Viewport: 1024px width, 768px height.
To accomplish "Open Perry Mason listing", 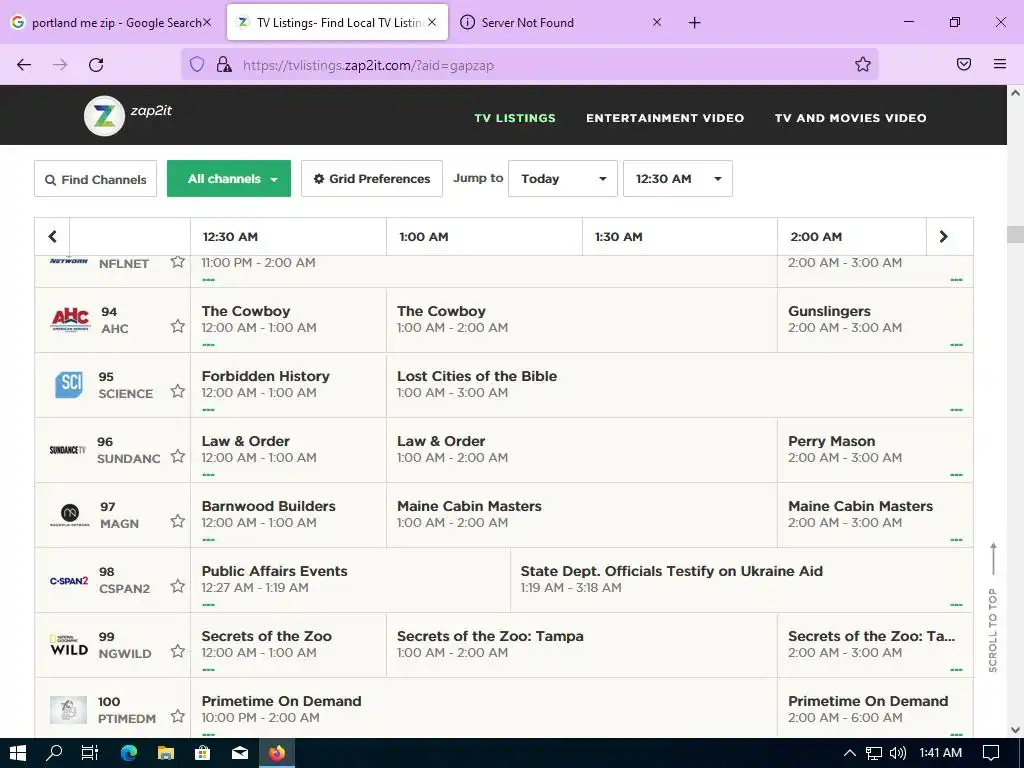I will click(x=875, y=450).
